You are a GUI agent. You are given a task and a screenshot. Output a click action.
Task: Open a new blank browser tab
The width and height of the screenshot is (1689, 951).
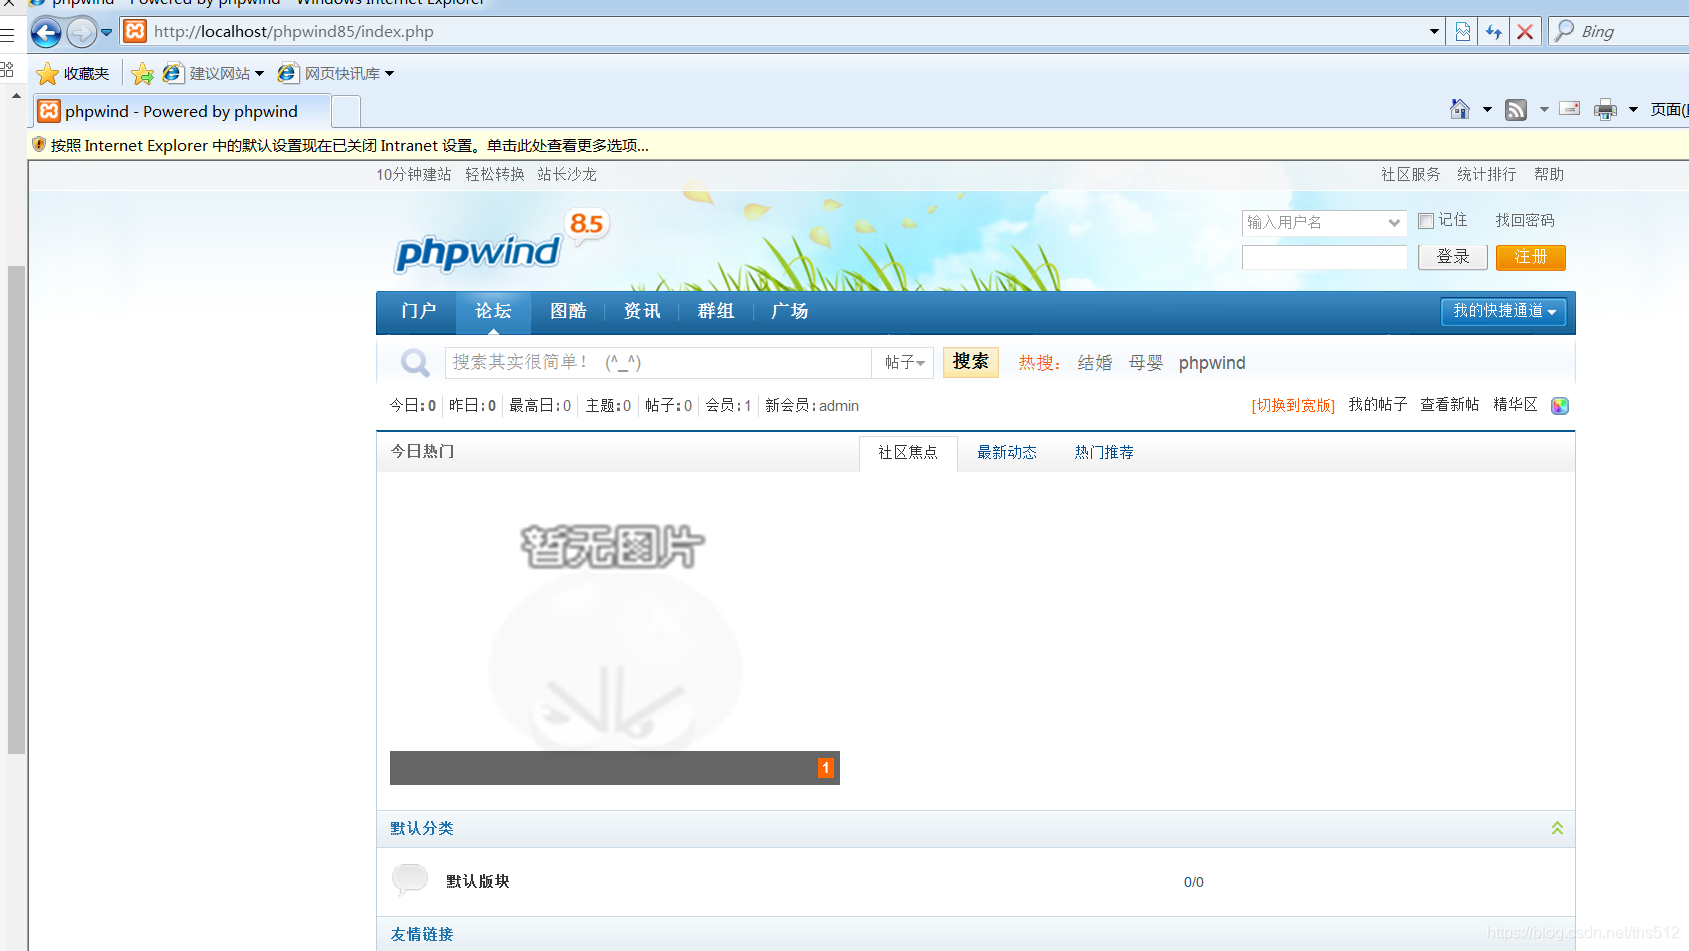point(346,111)
